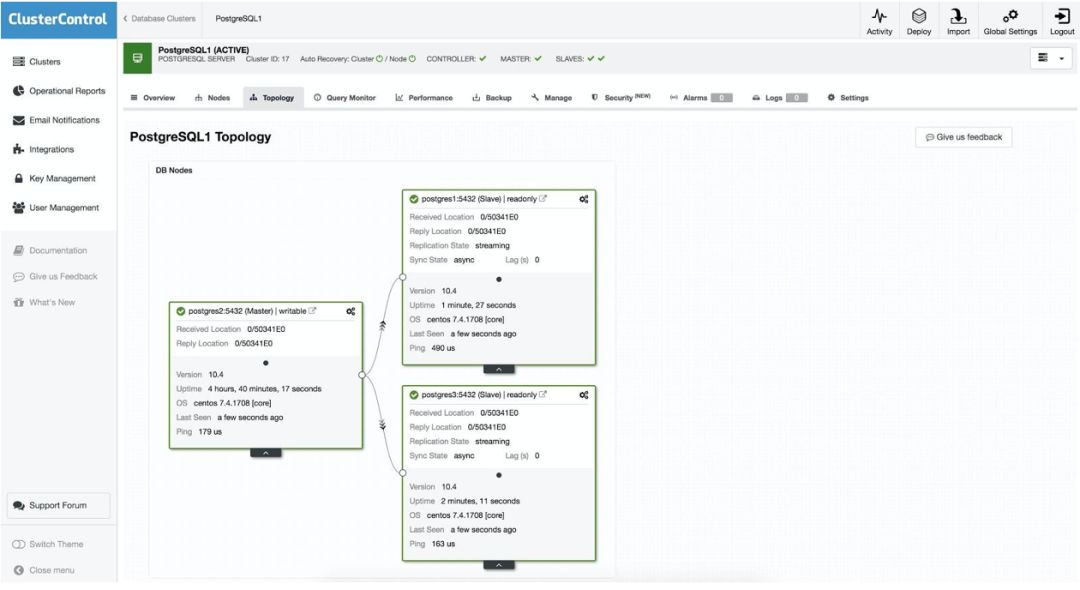1080x590 pixels.
Task: Click green status check on postgres1 node
Action: [x=414, y=199]
